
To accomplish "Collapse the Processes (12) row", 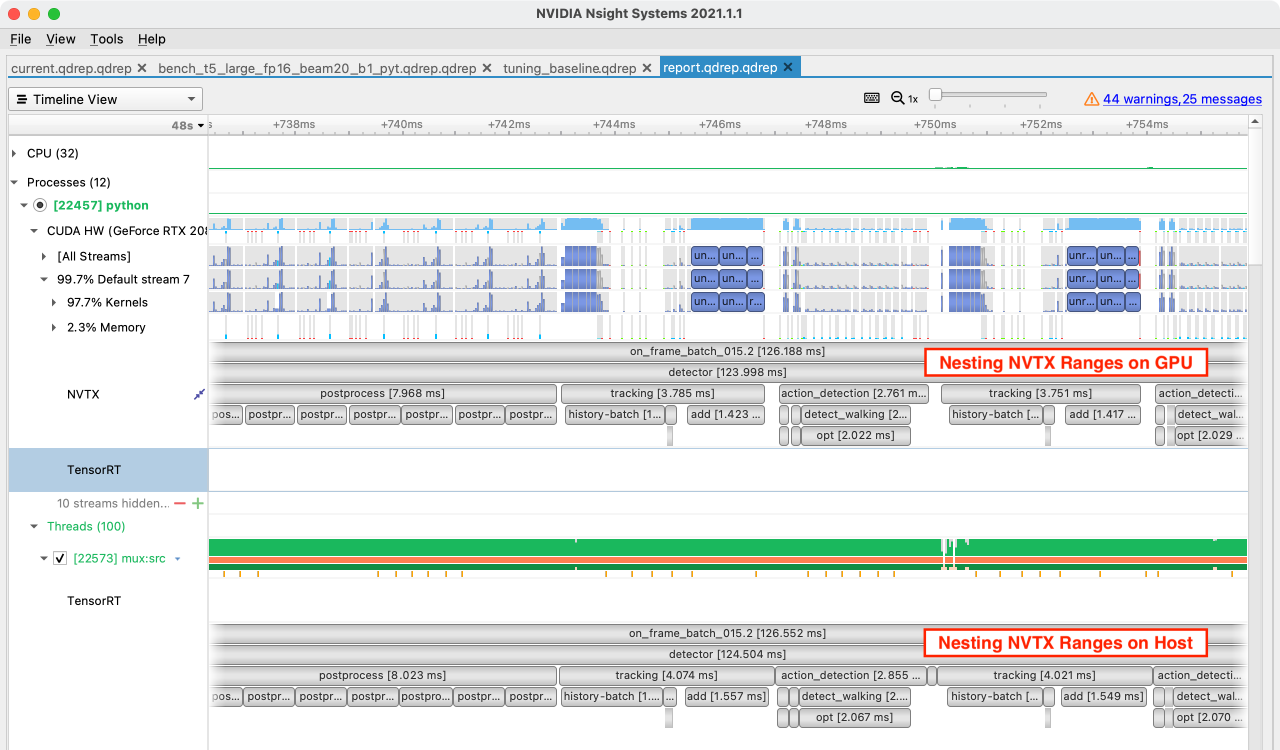I will pyautogui.click(x=14, y=182).
